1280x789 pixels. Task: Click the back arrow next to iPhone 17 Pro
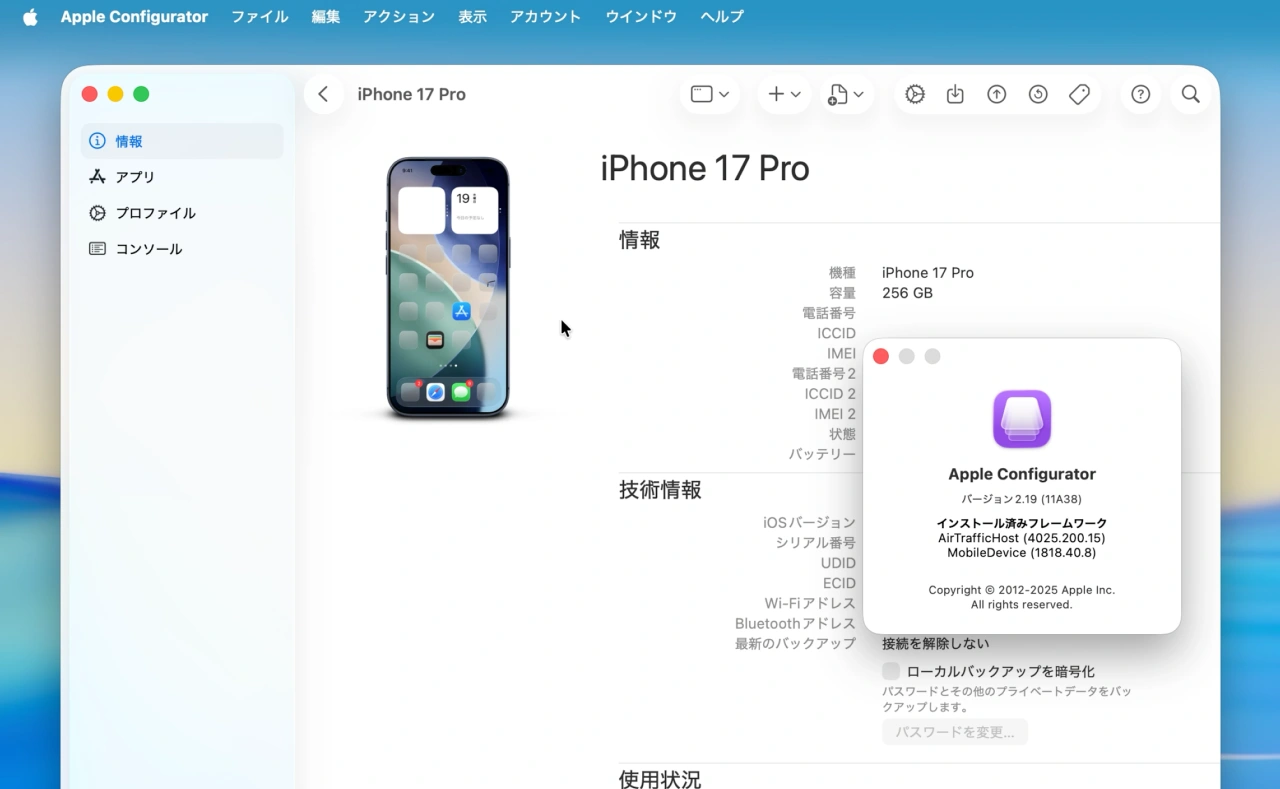pos(323,93)
